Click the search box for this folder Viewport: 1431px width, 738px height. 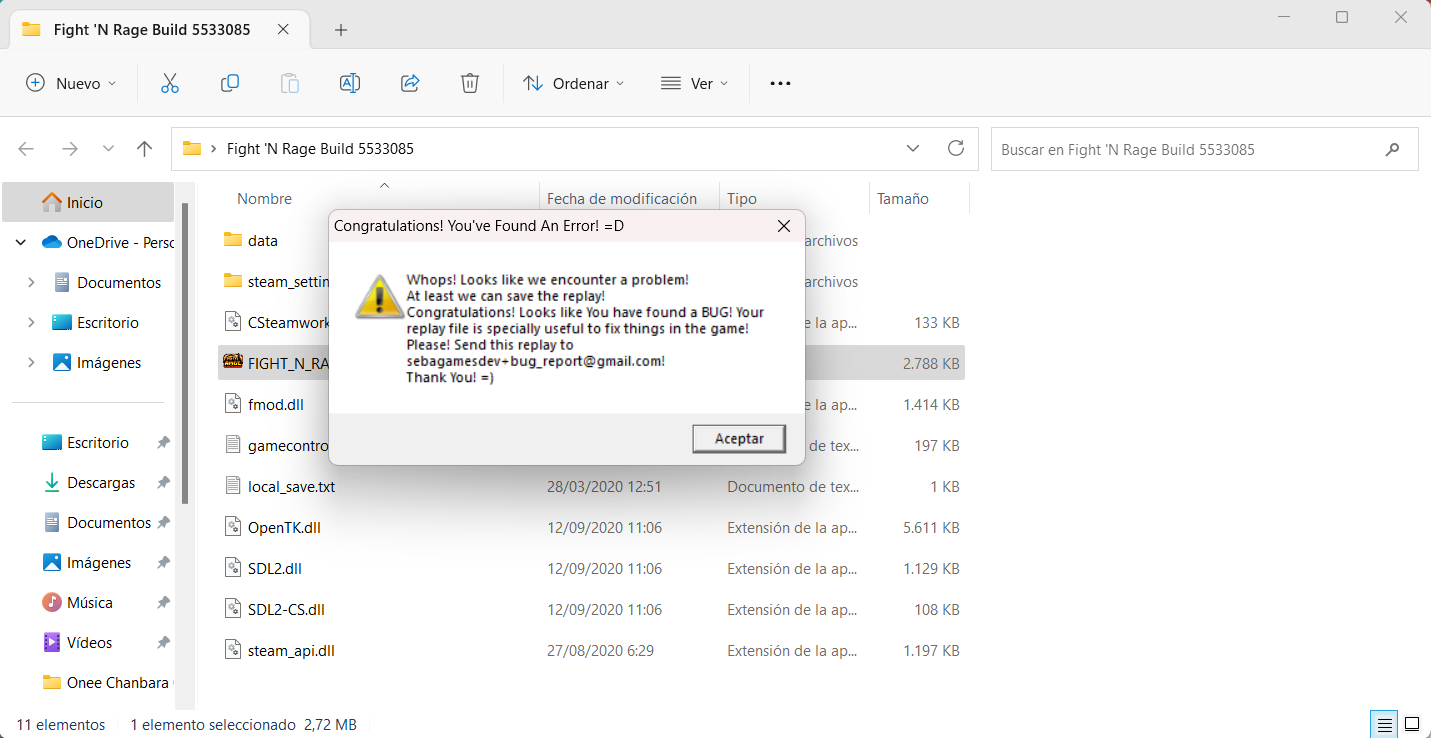point(1190,150)
